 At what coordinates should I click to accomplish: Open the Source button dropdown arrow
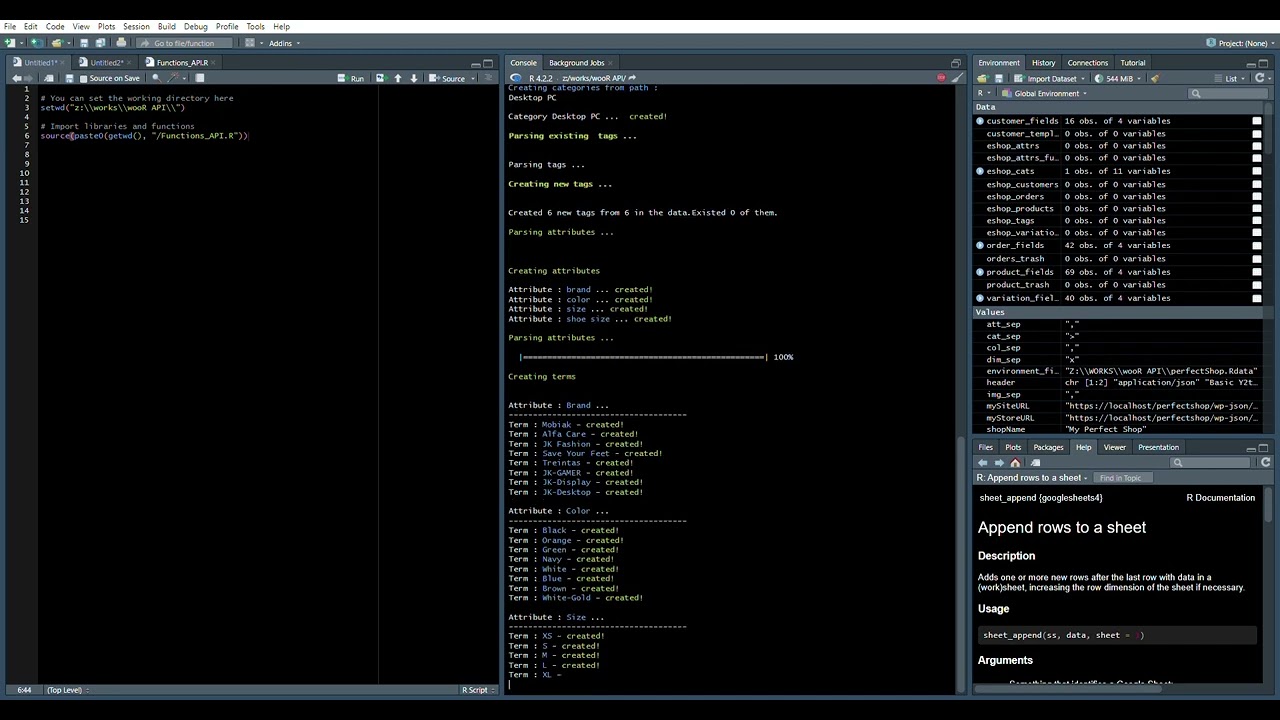pyautogui.click(x=472, y=78)
